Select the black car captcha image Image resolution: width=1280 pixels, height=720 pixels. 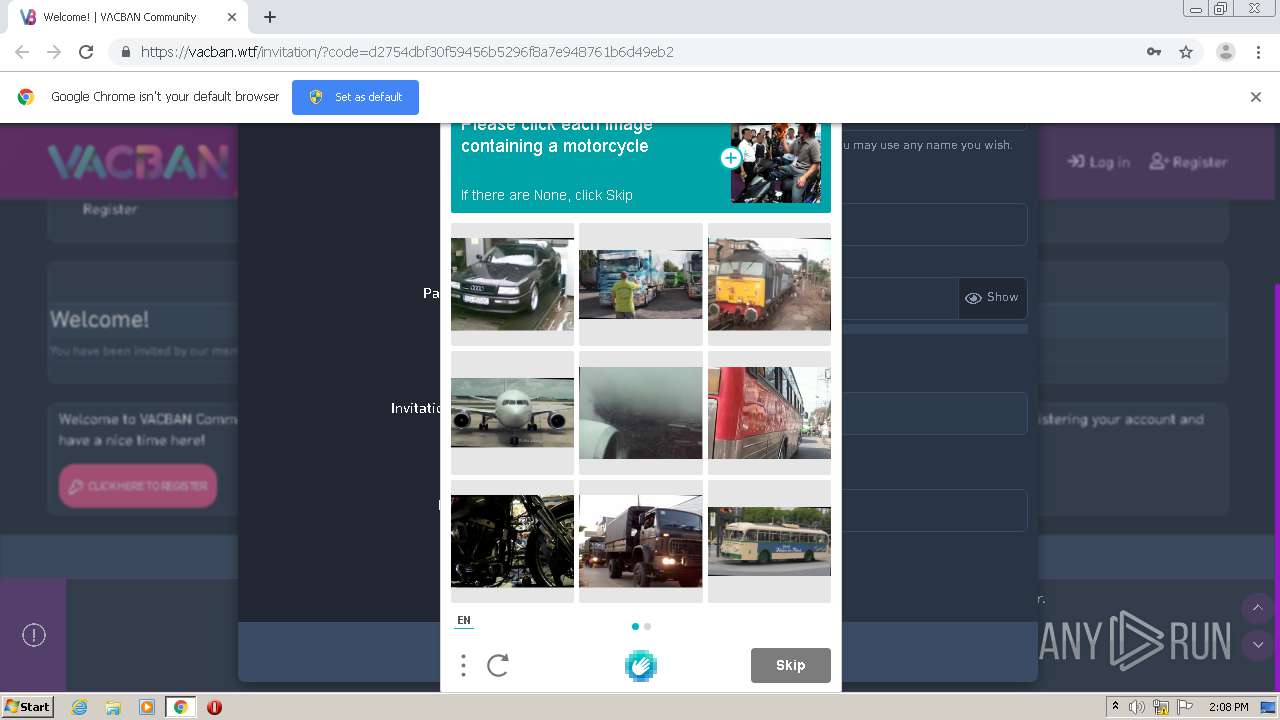(512, 284)
